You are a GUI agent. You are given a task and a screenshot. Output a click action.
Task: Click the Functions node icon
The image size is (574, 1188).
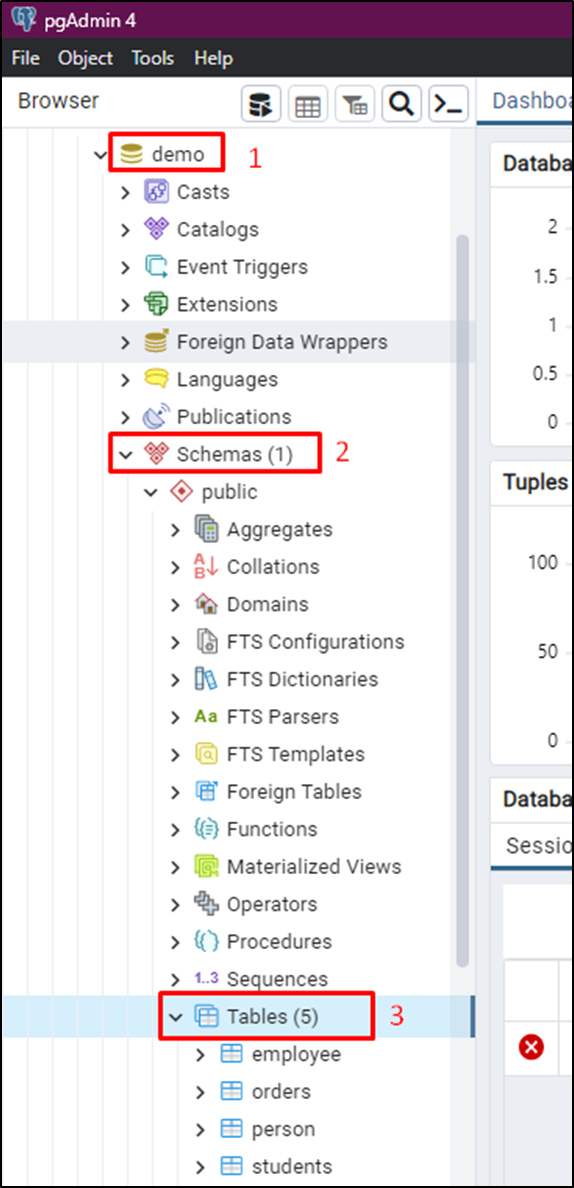point(206,829)
